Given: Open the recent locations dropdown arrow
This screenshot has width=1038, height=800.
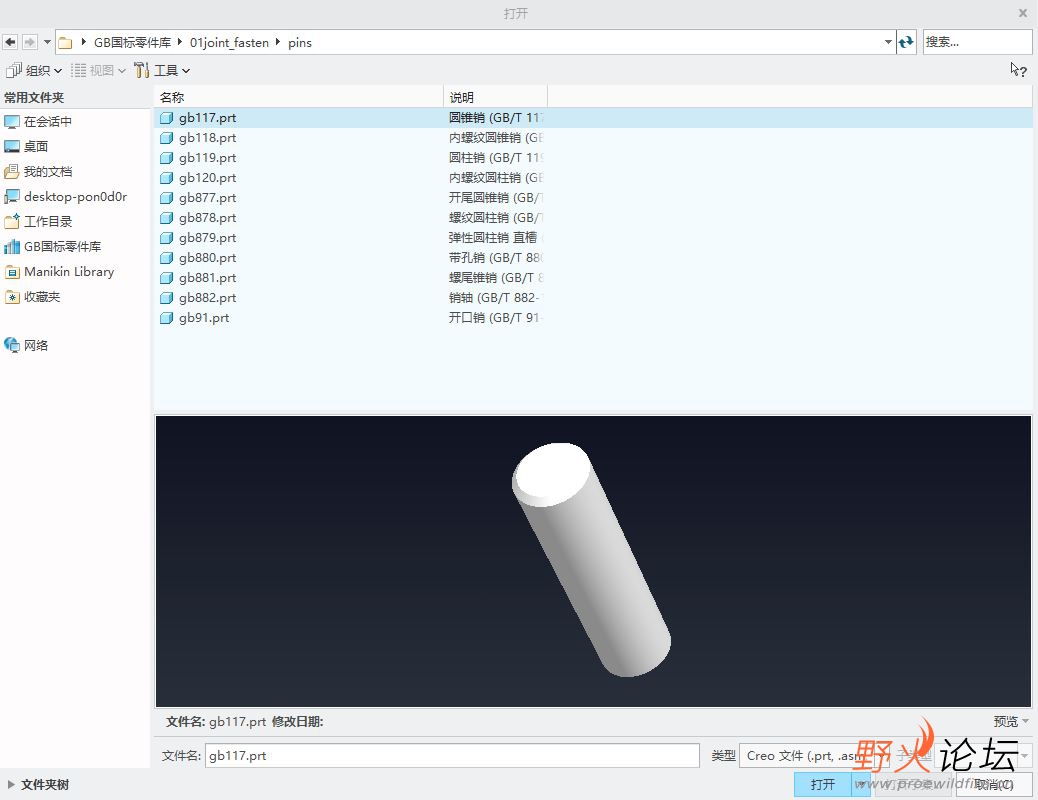Looking at the screenshot, I should tap(47, 42).
